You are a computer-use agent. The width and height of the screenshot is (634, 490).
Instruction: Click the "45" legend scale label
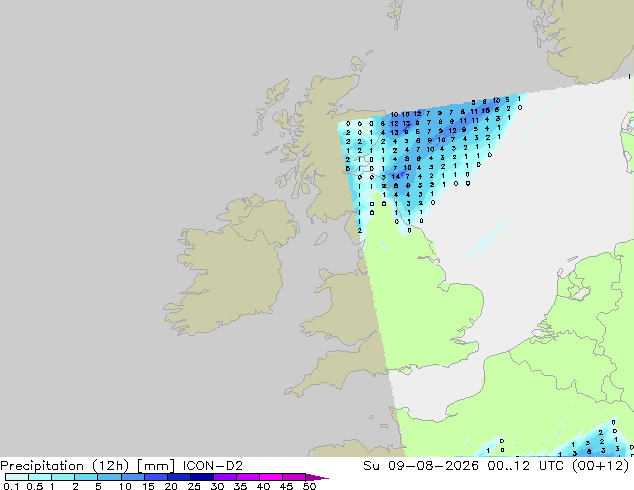point(286,486)
